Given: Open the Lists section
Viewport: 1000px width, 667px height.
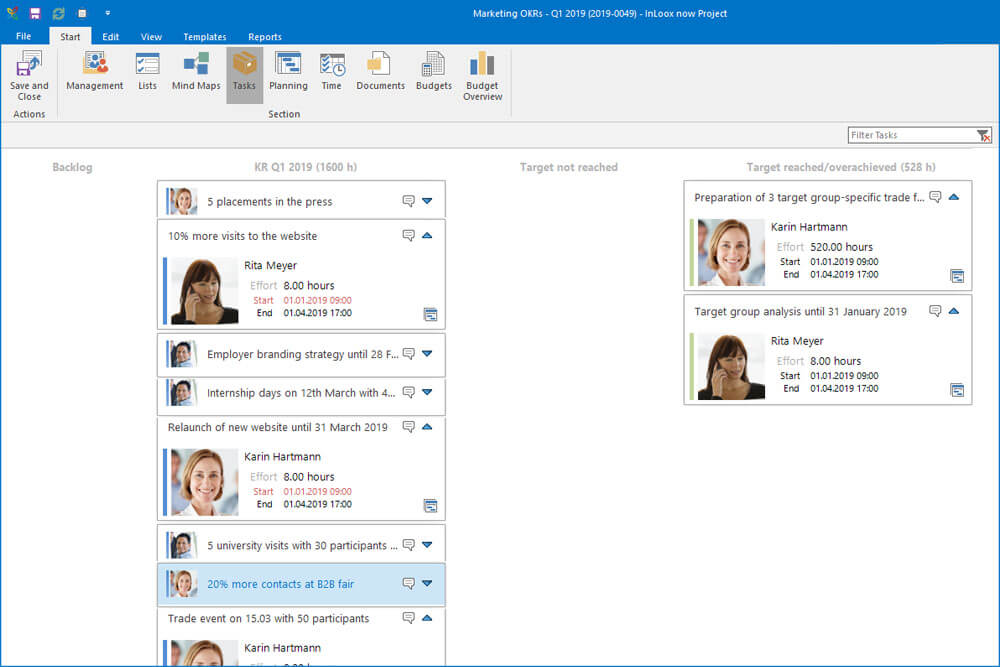Looking at the screenshot, I should (x=147, y=71).
